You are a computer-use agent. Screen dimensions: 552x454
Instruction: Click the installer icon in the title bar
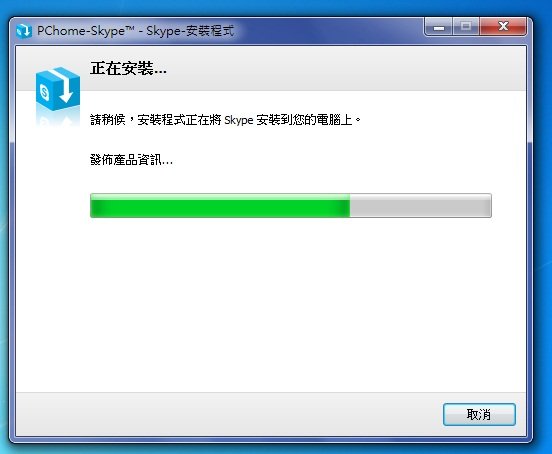point(24,31)
